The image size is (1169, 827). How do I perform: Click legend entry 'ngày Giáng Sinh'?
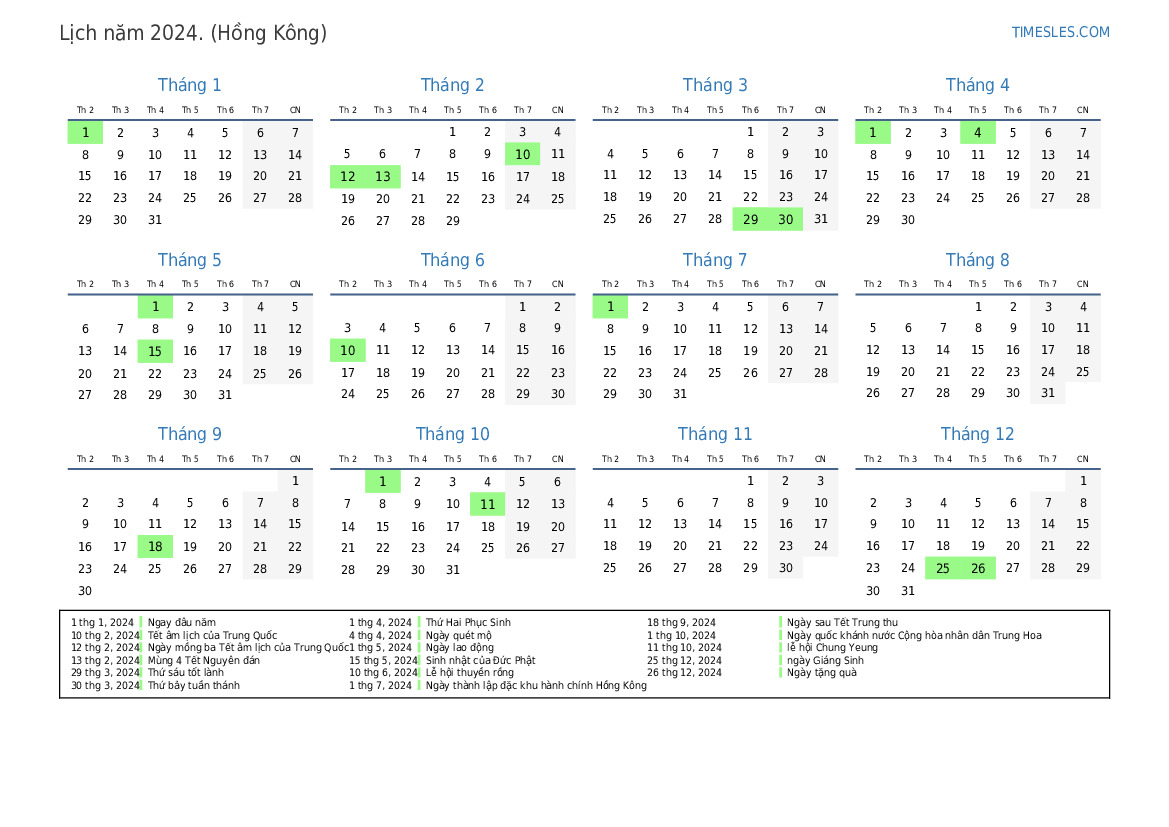(825, 660)
